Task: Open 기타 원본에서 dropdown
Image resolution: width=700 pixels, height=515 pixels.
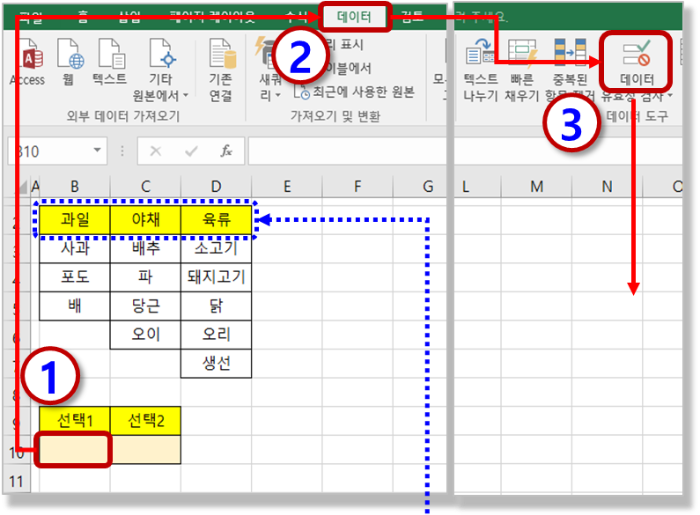Action: click(161, 70)
